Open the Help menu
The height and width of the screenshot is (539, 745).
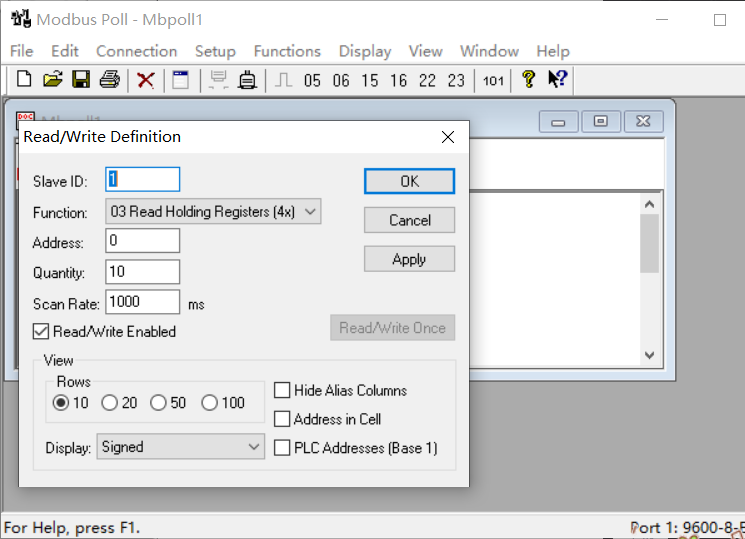coord(553,51)
